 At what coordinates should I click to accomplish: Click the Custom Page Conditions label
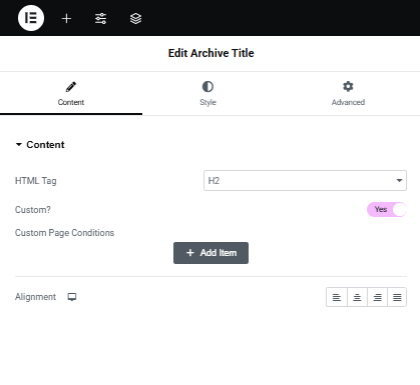tap(65, 233)
